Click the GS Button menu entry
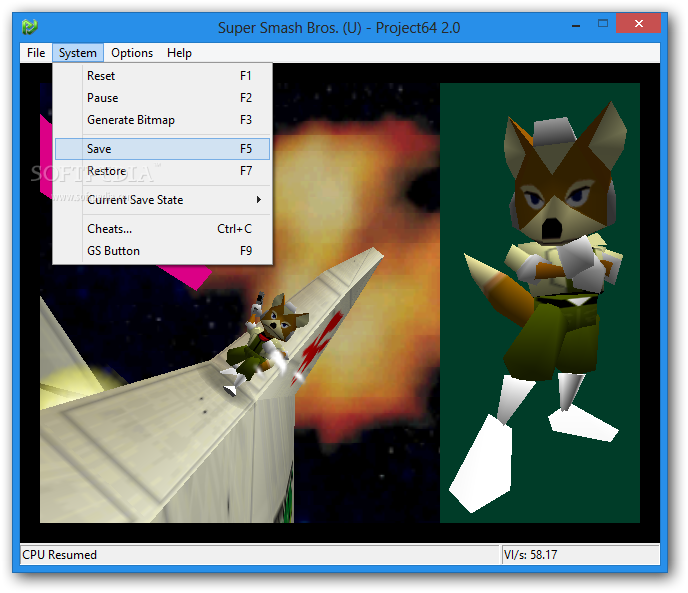 (162, 251)
